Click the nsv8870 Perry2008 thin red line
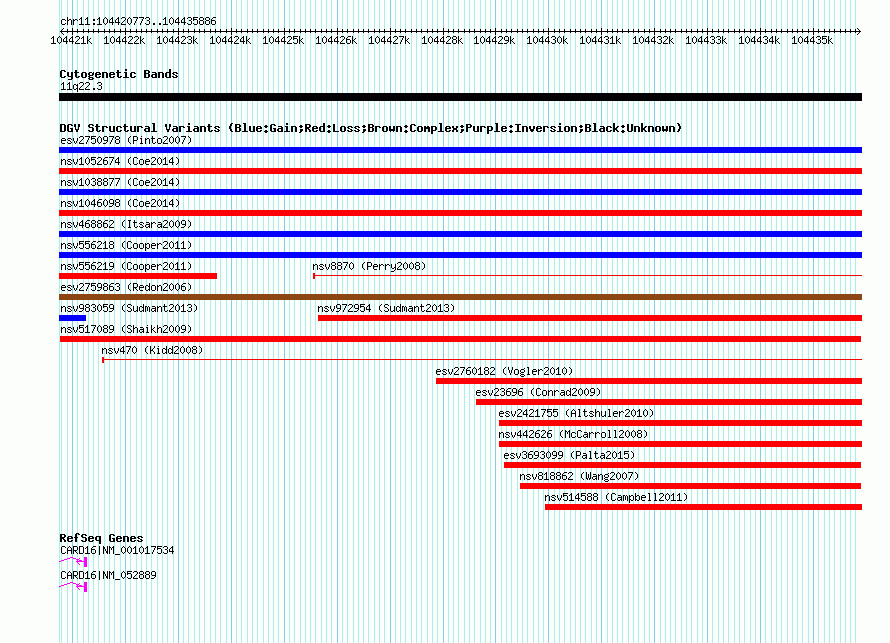This screenshot has height=643, width=890. (x=587, y=276)
